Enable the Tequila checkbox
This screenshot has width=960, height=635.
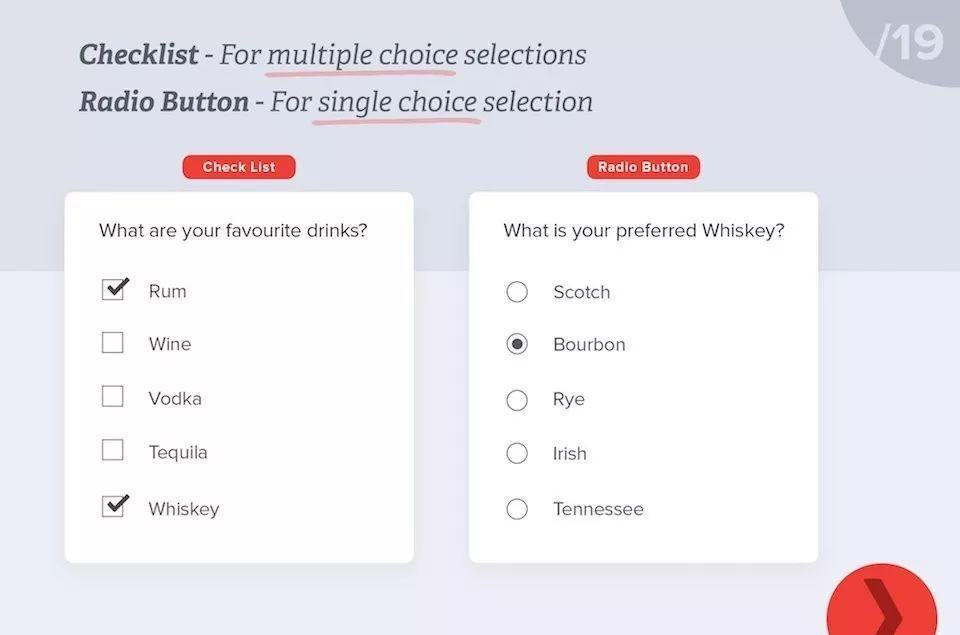click(x=113, y=450)
